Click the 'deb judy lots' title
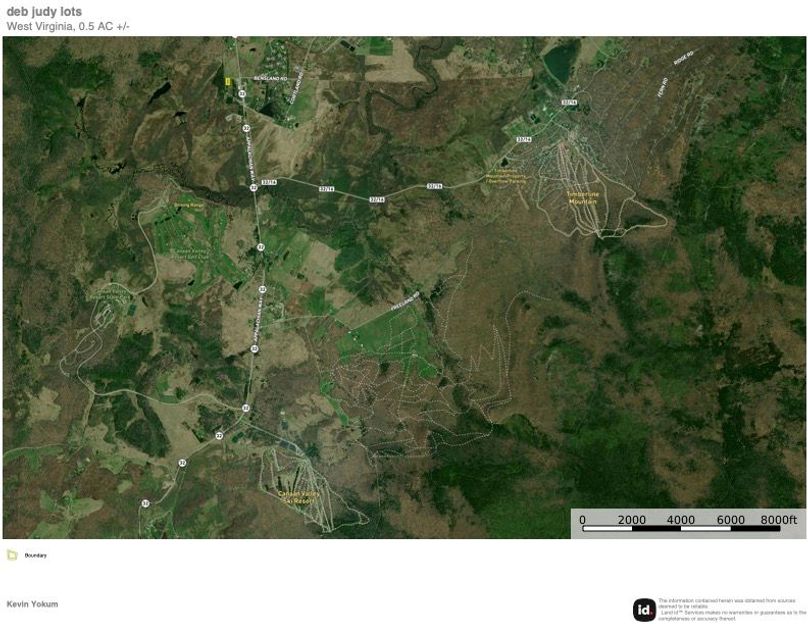The height and width of the screenshot is (624, 808). [44, 12]
